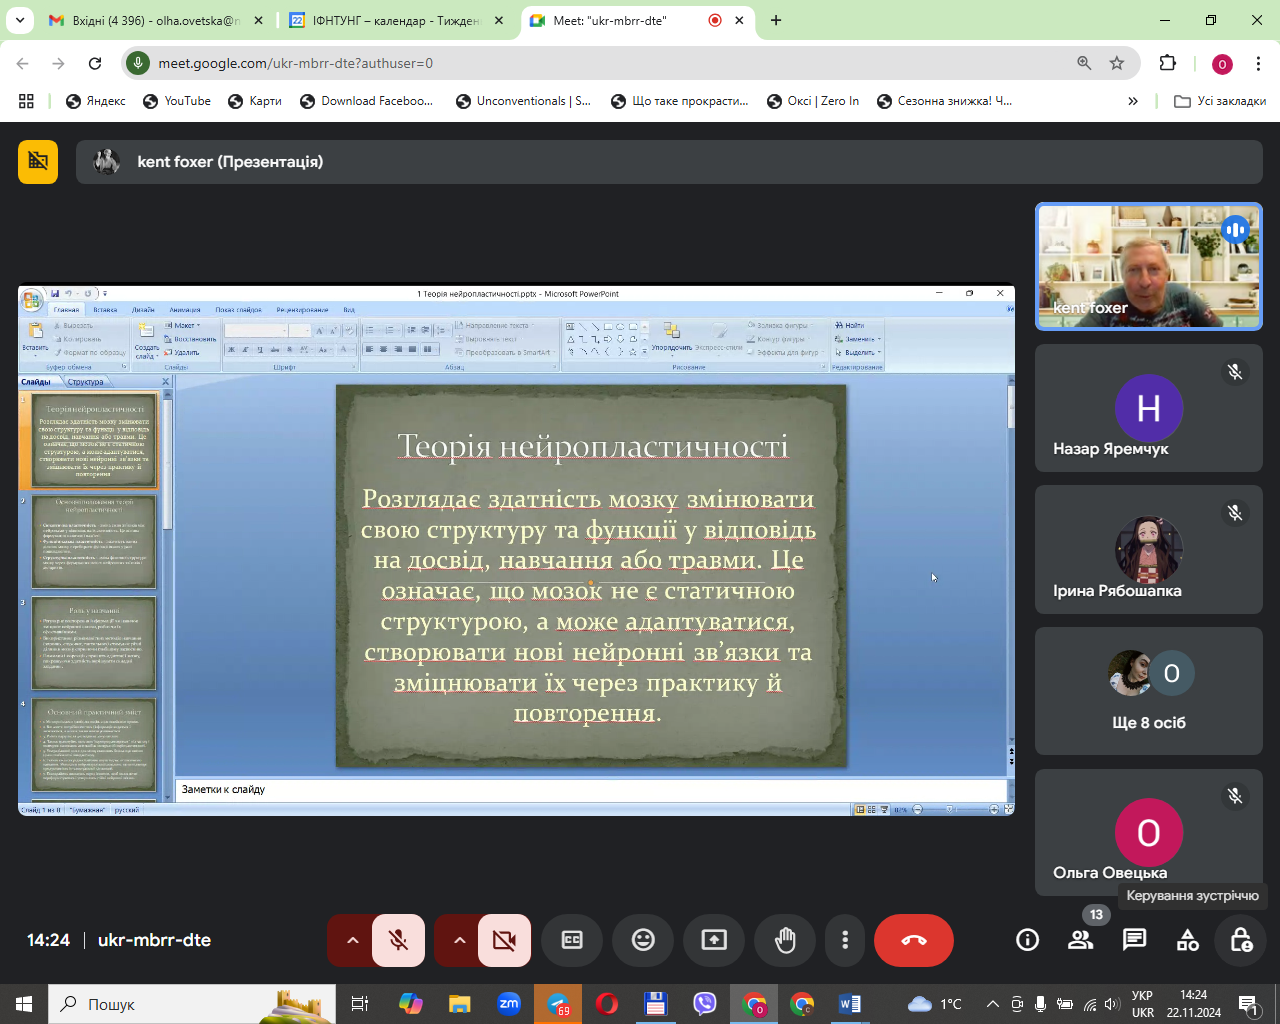1280x1024 pixels.
Task: Open the in-call chat panel
Action: pyautogui.click(x=1134, y=940)
